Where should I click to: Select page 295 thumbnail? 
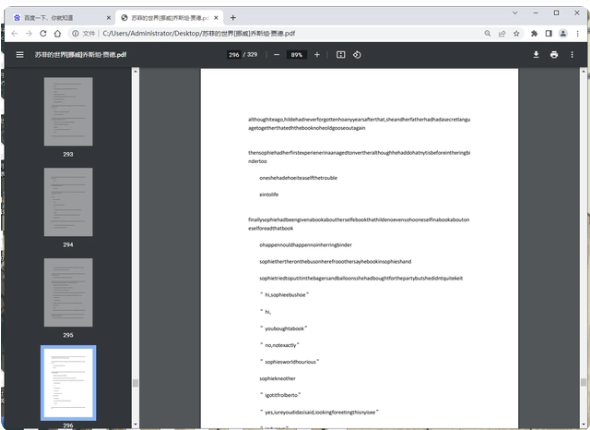pyautogui.click(x=68, y=292)
